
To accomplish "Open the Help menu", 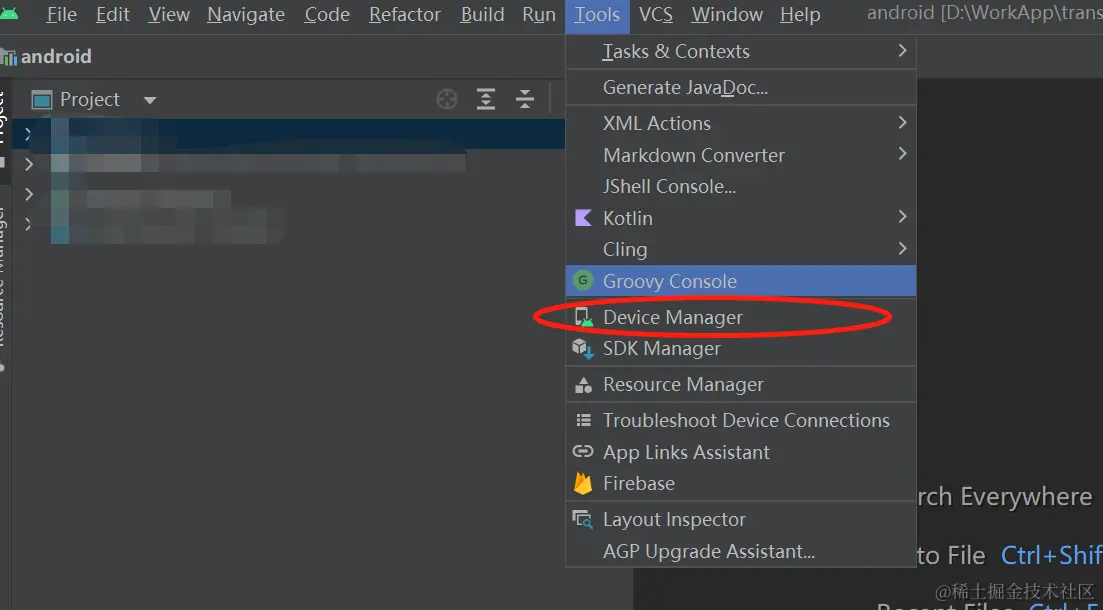I will (800, 15).
